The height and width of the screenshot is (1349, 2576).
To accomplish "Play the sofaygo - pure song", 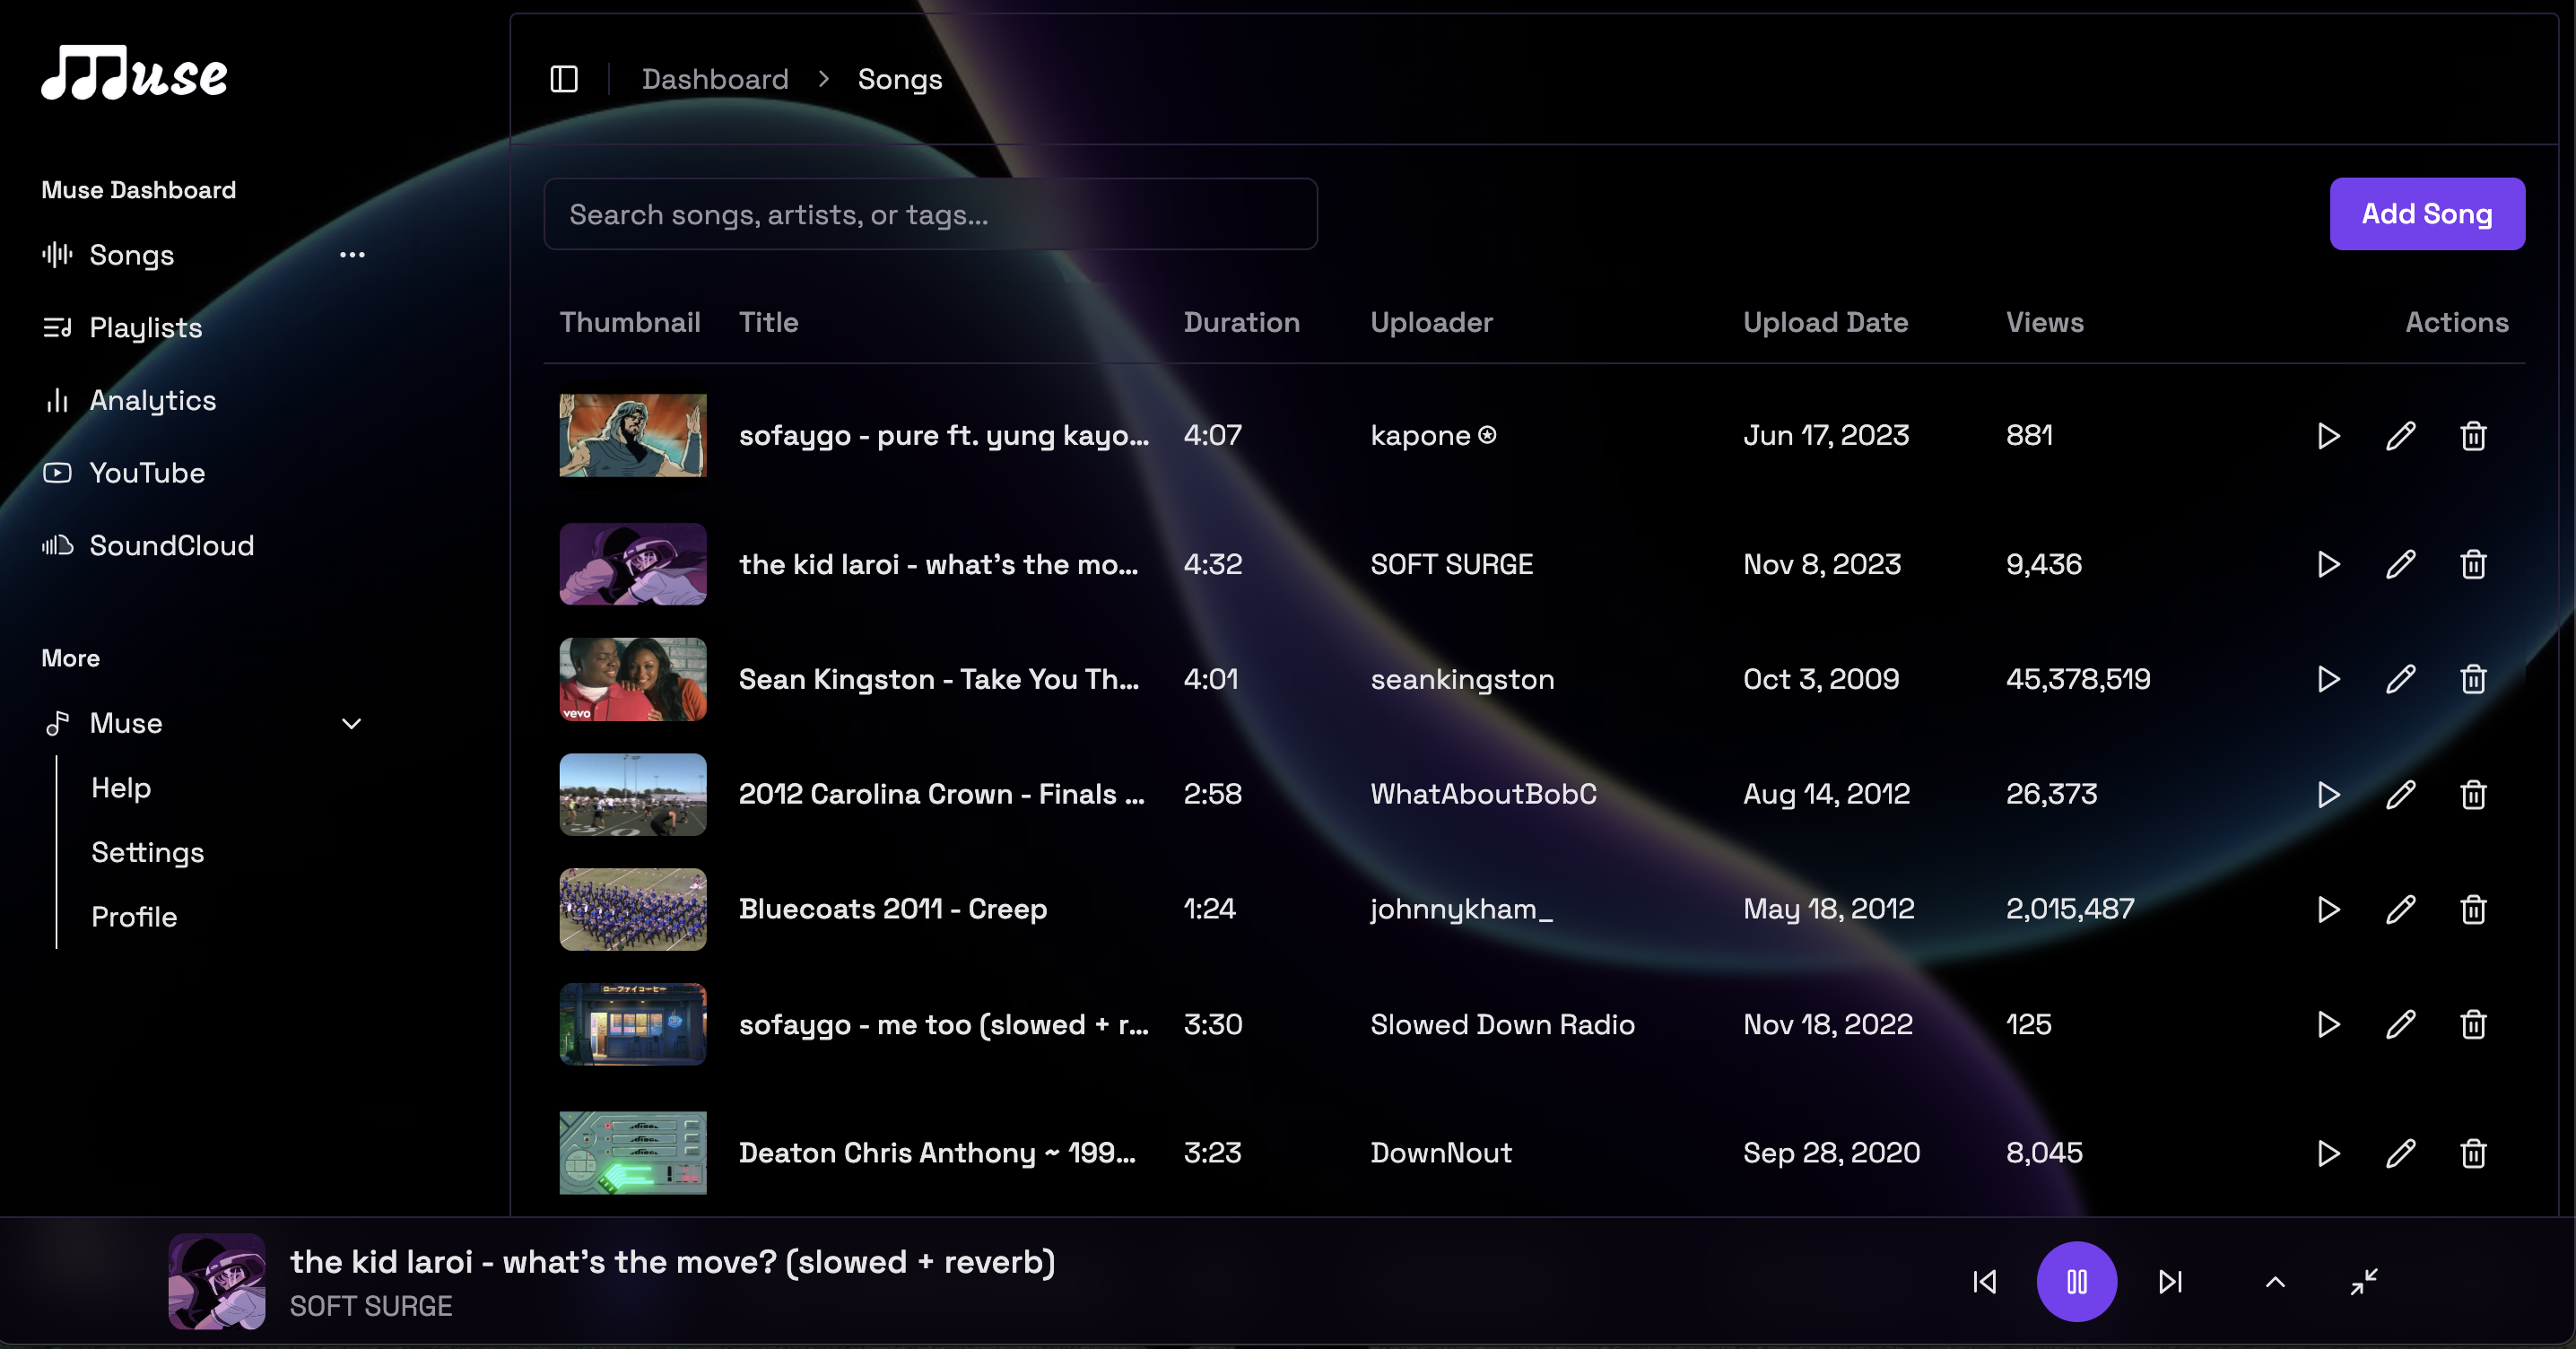I will pyautogui.click(x=2328, y=436).
